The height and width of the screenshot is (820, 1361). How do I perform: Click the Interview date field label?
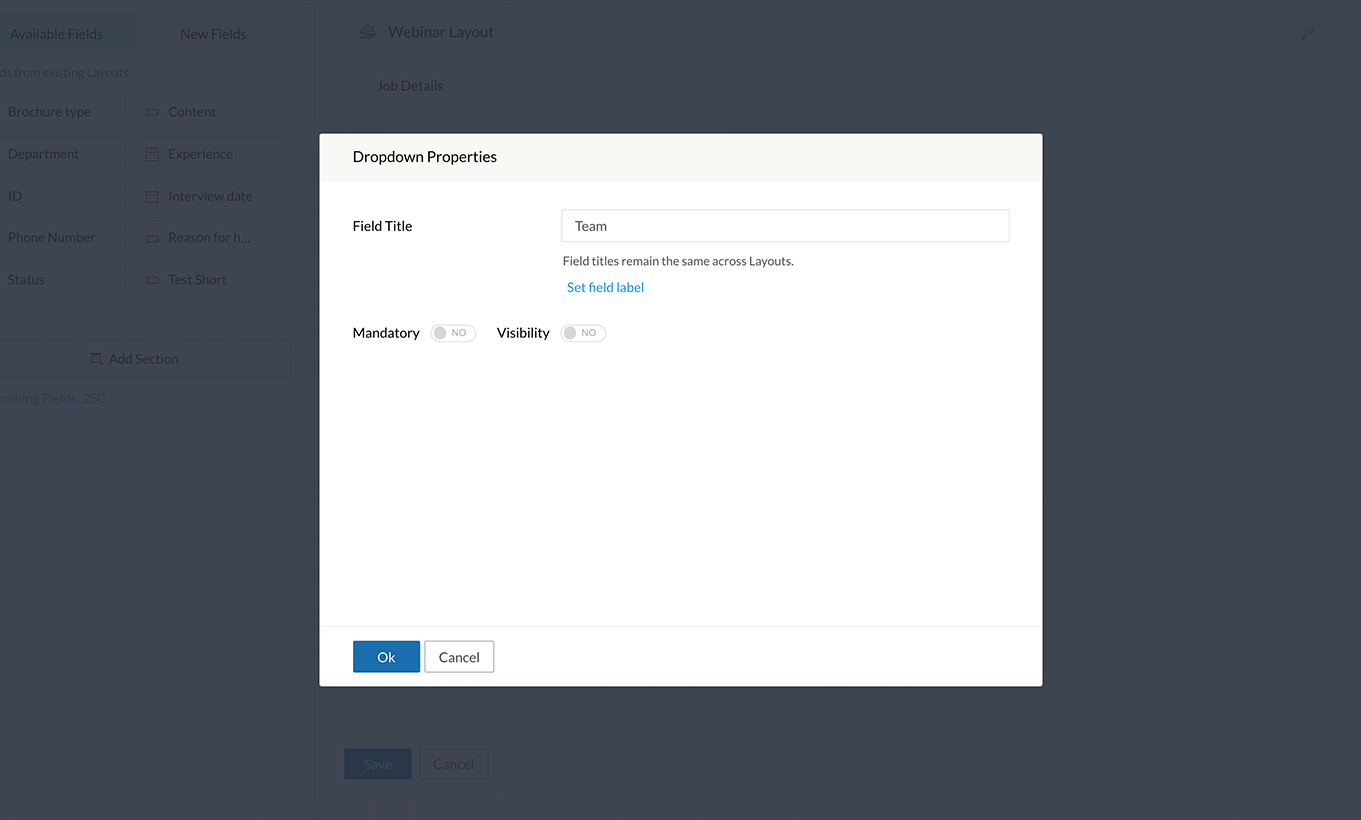[x=210, y=196]
